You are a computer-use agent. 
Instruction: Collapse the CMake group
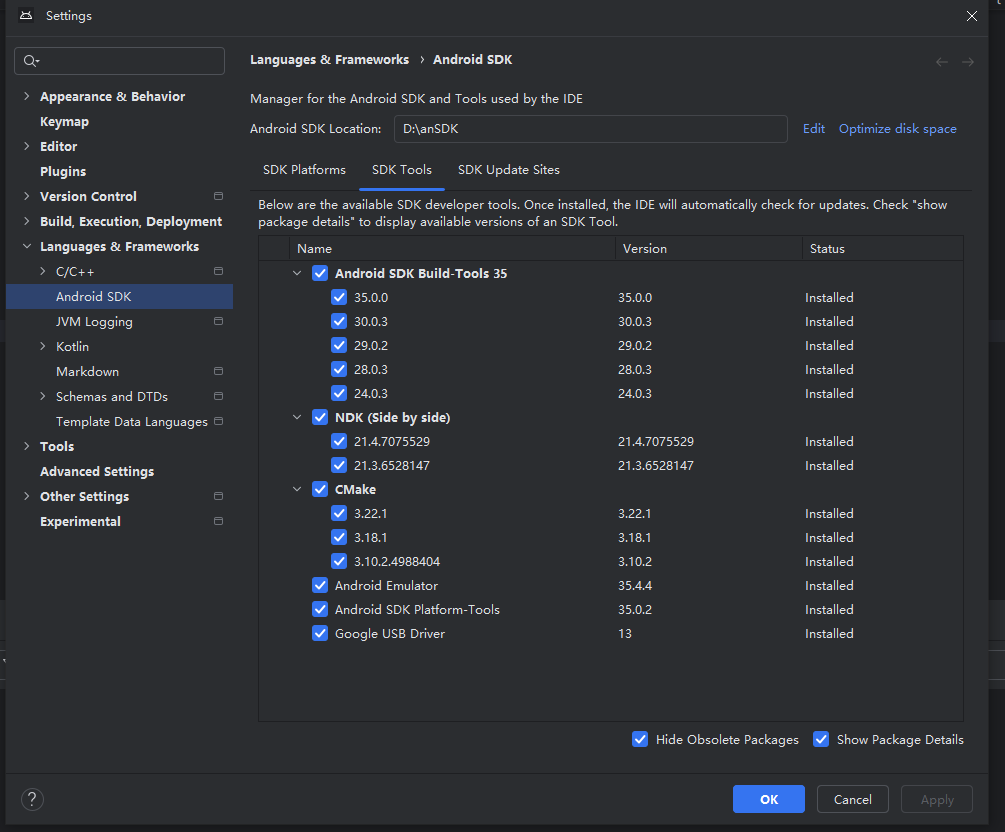pos(297,489)
